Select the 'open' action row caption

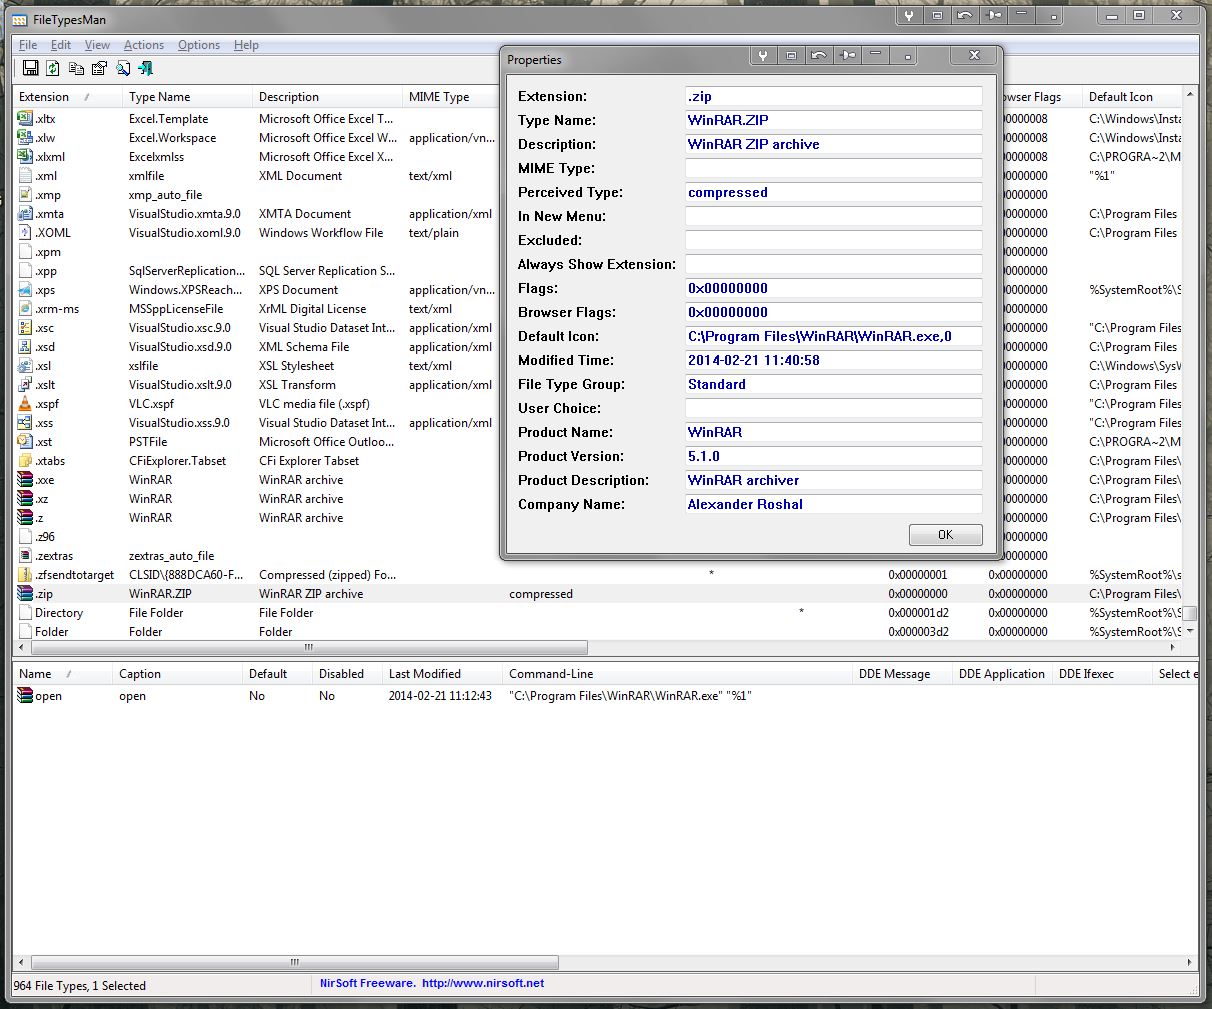click(x=132, y=695)
